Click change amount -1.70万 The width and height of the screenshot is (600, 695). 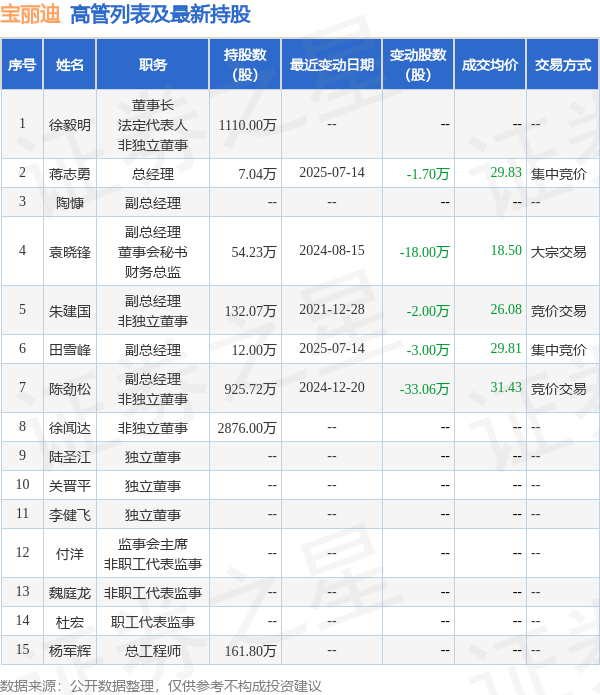tap(428, 174)
